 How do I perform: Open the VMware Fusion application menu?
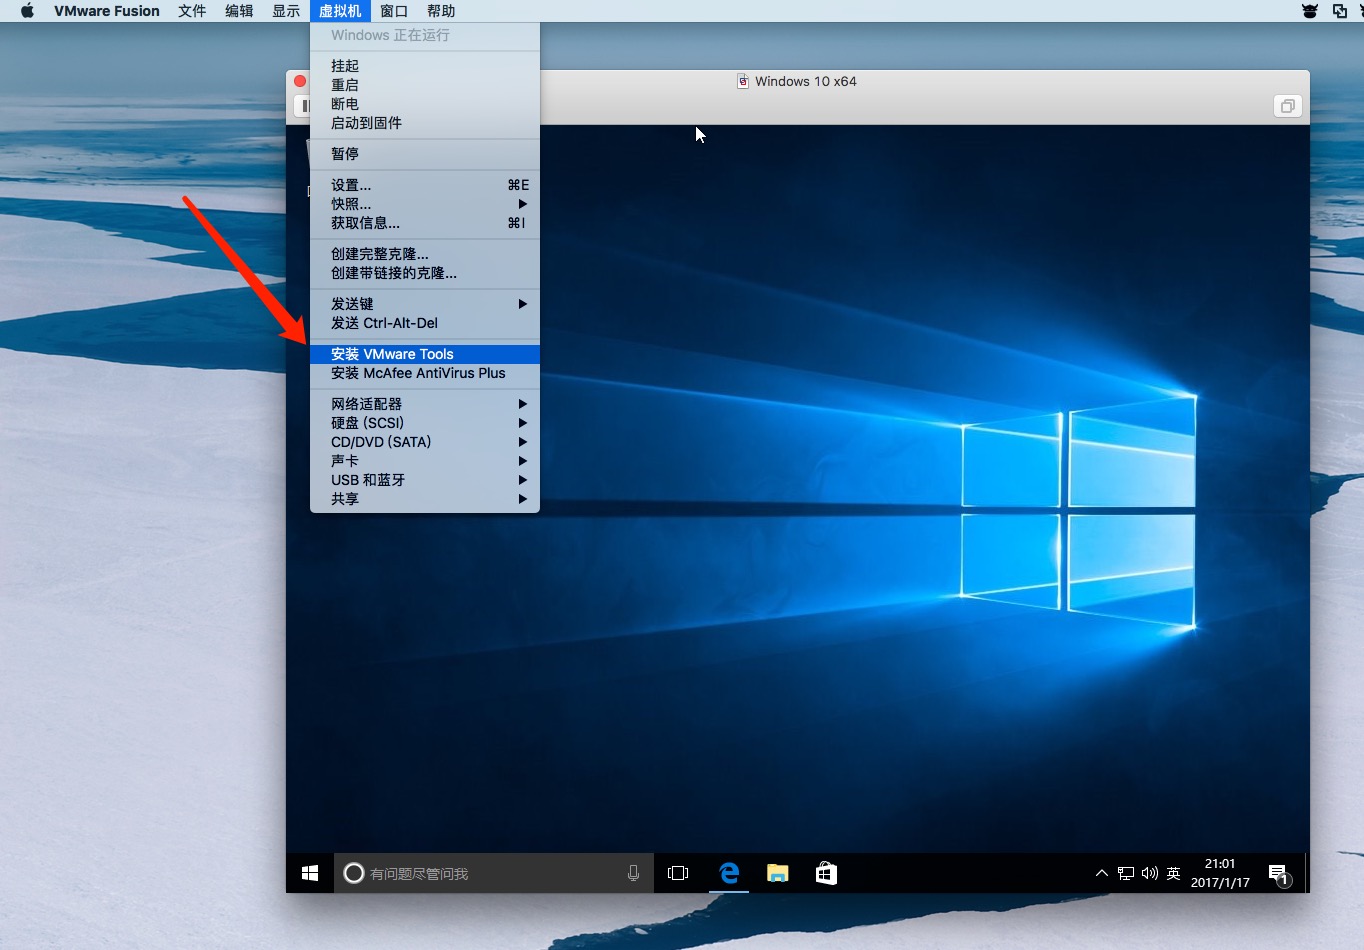[107, 11]
